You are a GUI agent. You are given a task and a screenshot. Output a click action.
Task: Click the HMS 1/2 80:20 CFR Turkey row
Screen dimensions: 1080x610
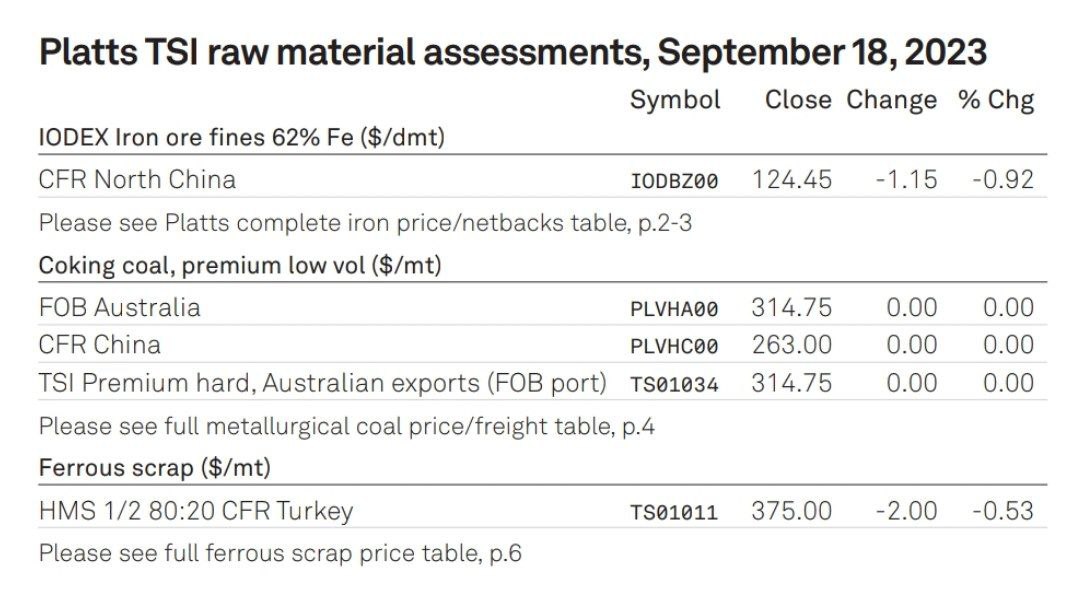pos(543,511)
